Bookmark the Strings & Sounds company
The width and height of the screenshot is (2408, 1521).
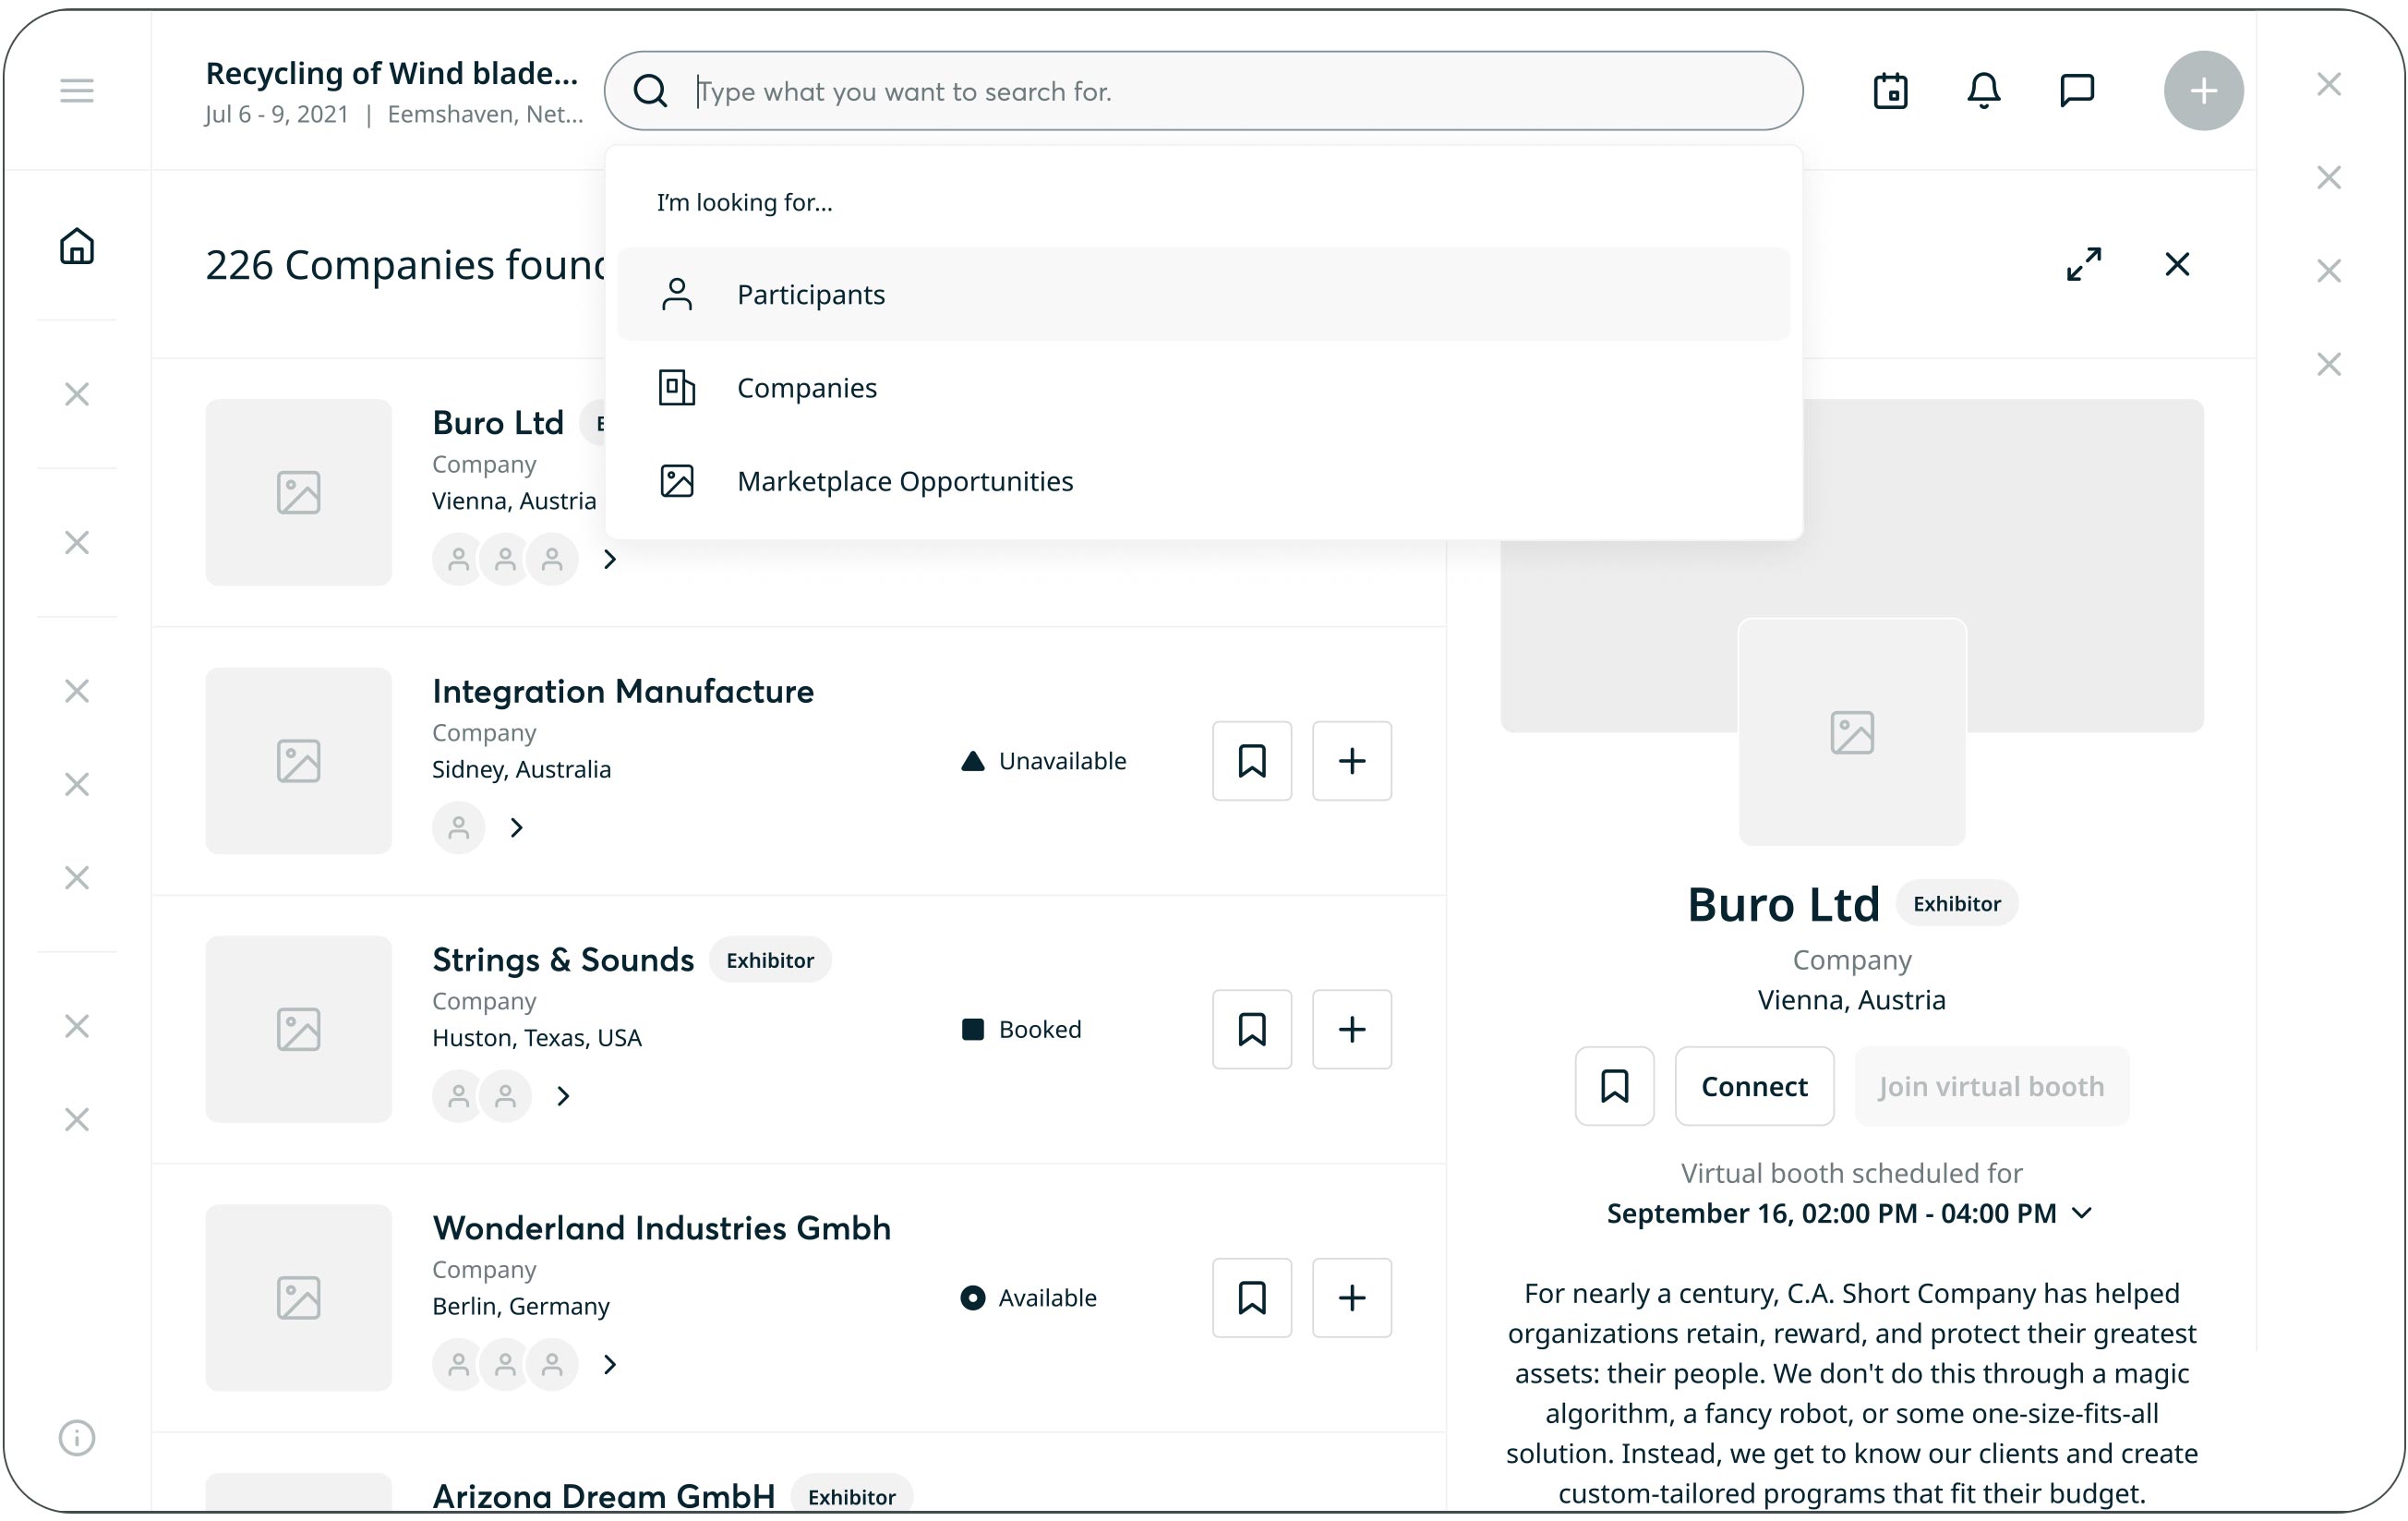click(1251, 1029)
